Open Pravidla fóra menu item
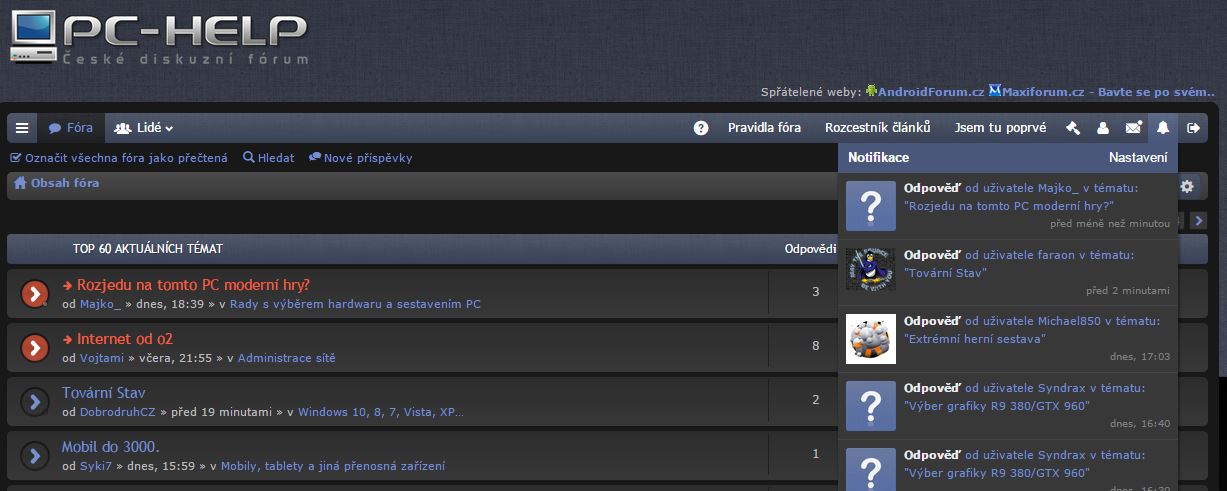Viewport: 1227px width, 491px height. pyautogui.click(x=764, y=128)
